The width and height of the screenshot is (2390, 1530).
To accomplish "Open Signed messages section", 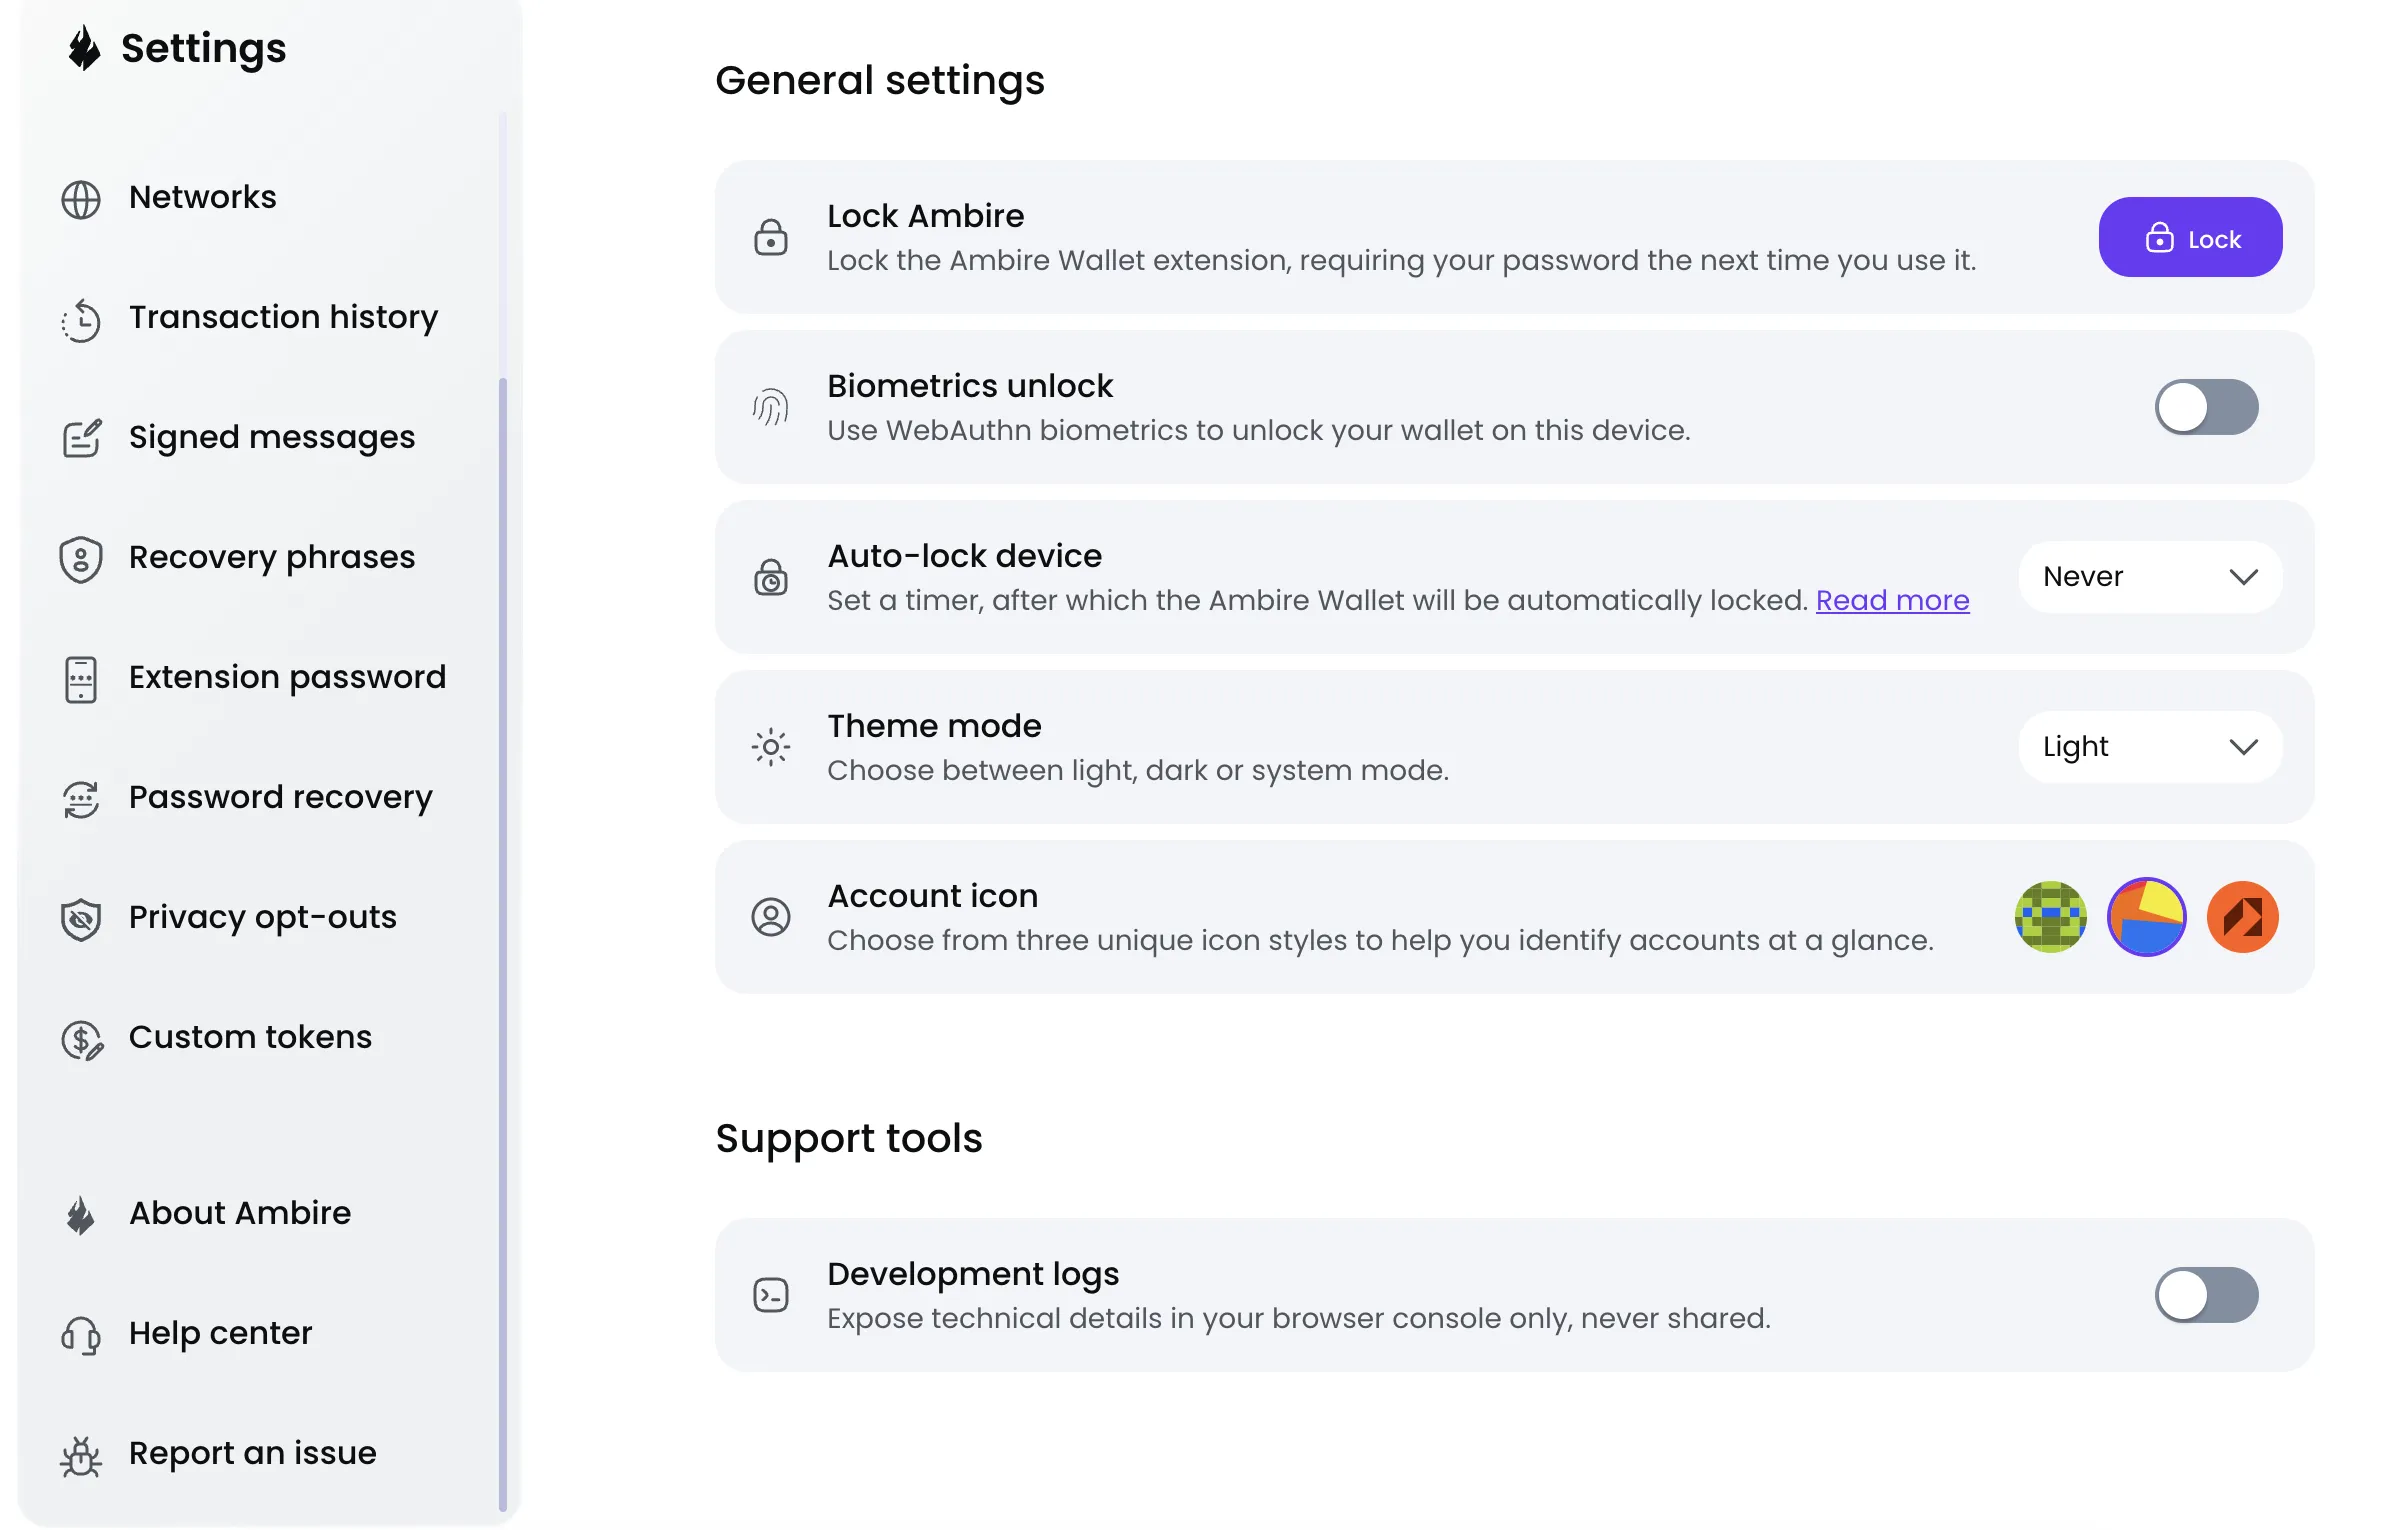I will [x=272, y=437].
